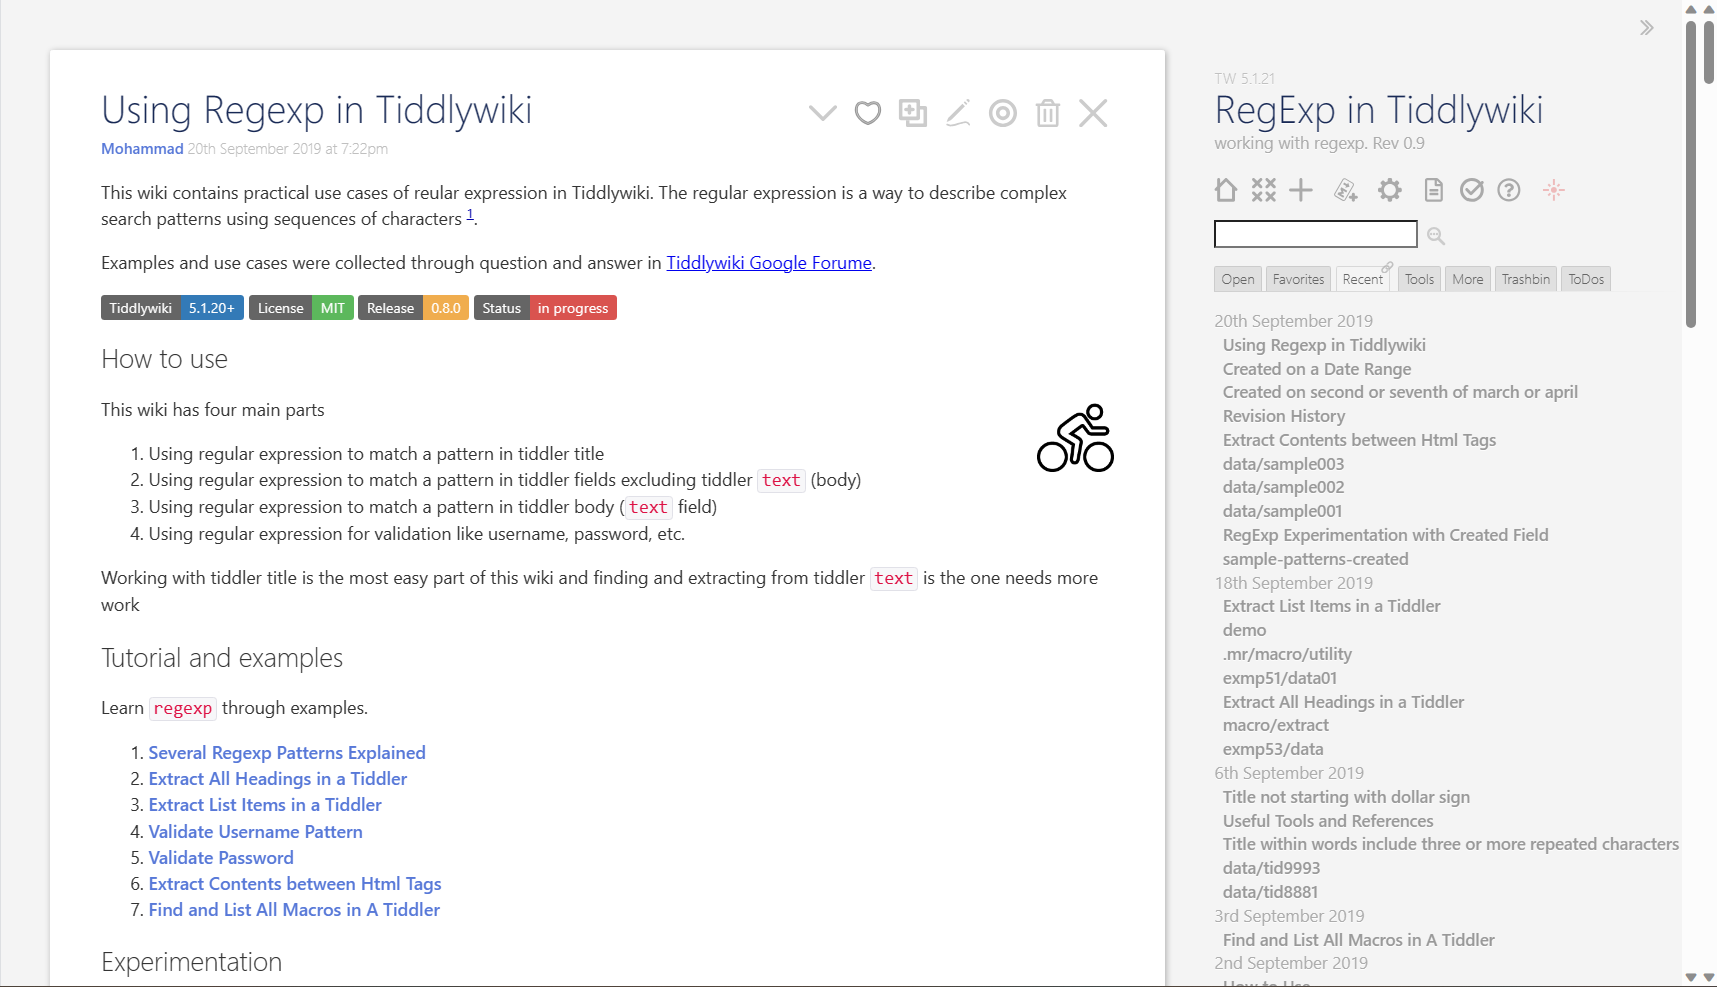Edit this tiddler with the pencil icon

(958, 113)
